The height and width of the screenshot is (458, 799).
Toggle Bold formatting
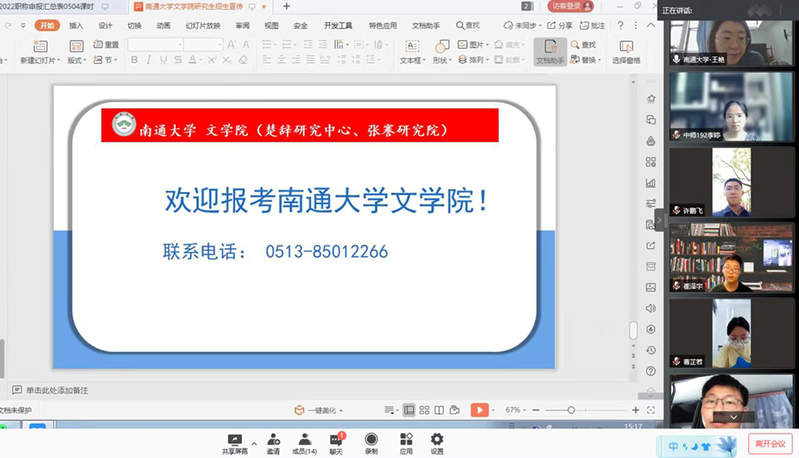point(134,60)
